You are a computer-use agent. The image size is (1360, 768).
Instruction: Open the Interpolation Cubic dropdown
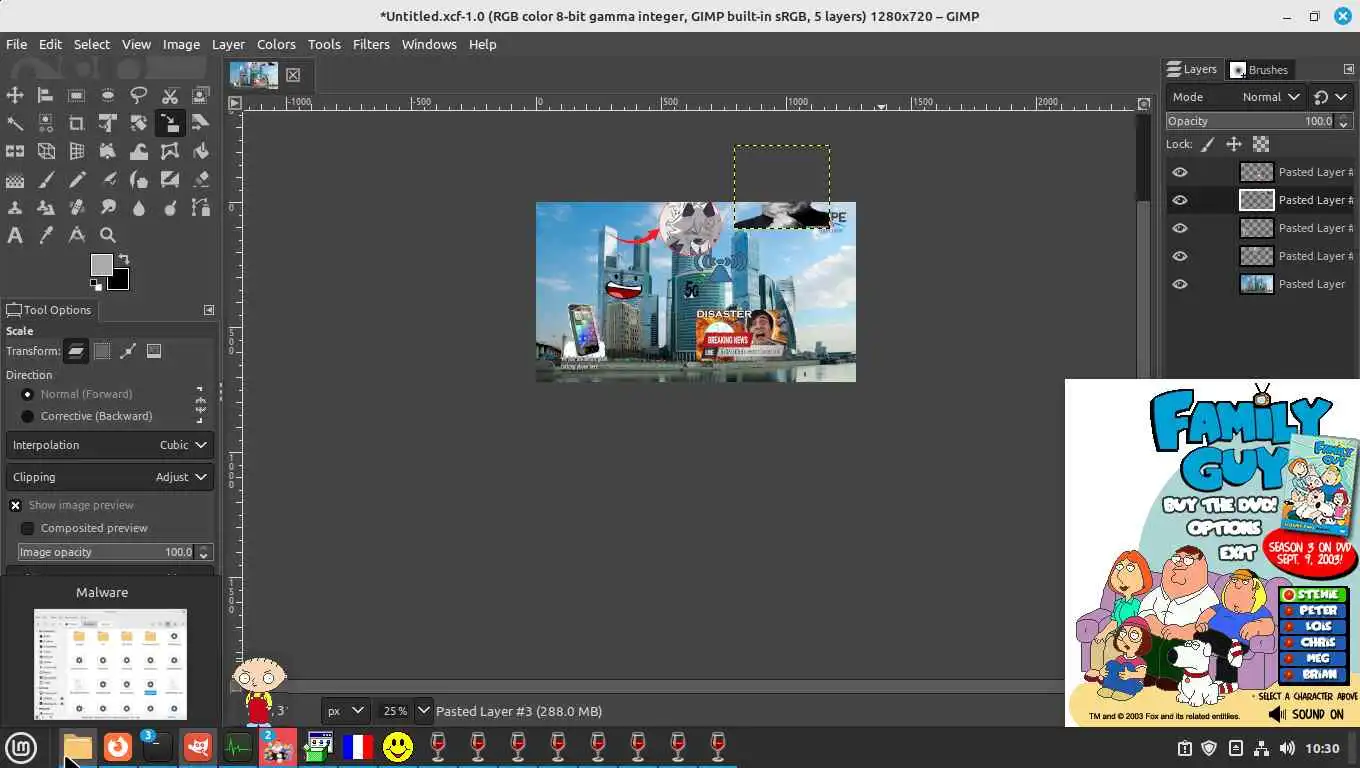(x=110, y=445)
